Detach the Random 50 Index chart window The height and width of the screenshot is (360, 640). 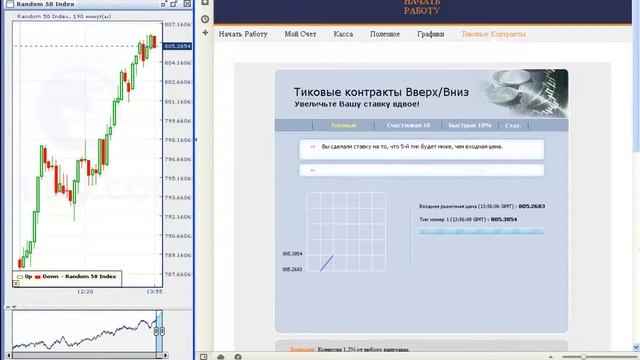click(164, 4)
